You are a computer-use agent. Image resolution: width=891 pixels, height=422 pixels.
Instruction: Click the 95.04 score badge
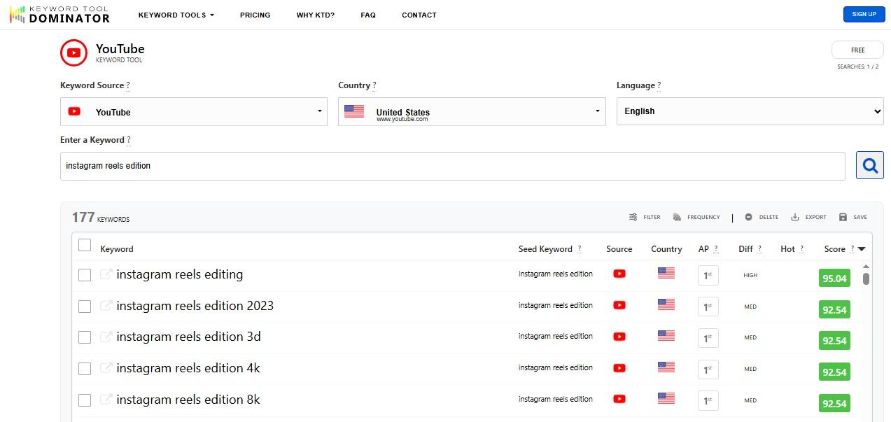coord(835,278)
